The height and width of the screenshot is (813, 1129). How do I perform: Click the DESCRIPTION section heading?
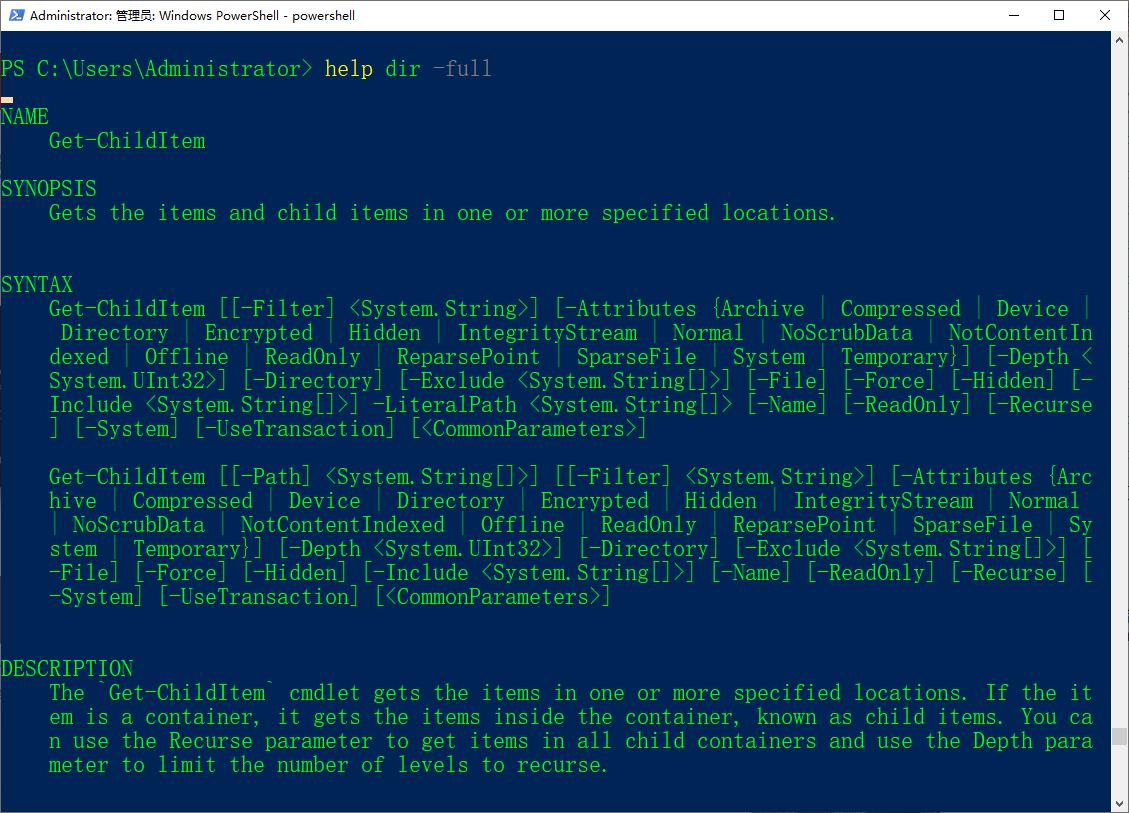(x=67, y=669)
